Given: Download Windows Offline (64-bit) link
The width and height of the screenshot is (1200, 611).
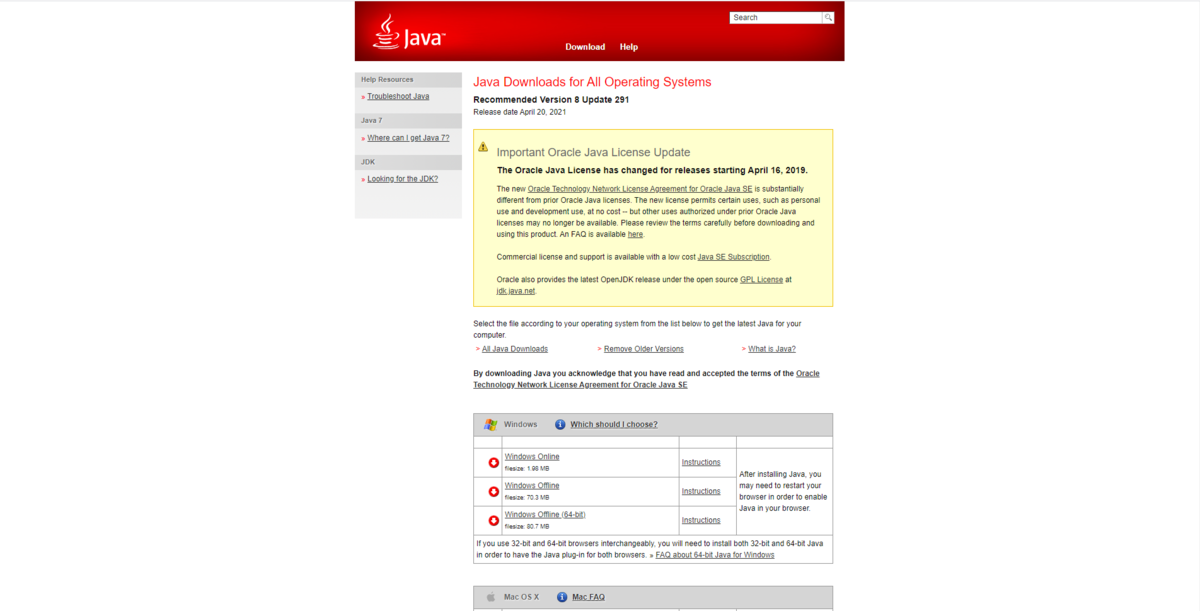Looking at the screenshot, I should click(545, 515).
